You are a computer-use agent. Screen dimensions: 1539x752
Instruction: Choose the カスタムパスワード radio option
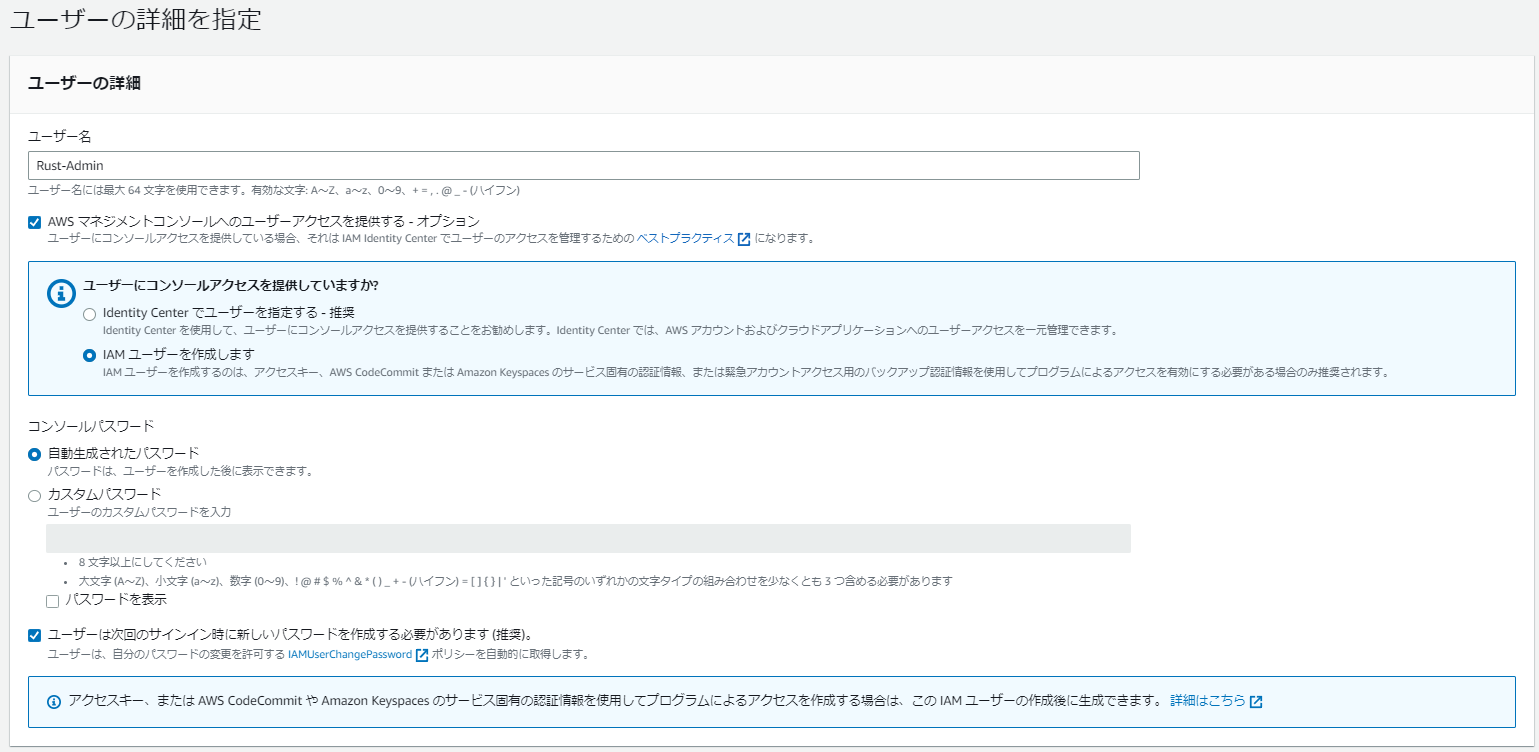coord(35,495)
